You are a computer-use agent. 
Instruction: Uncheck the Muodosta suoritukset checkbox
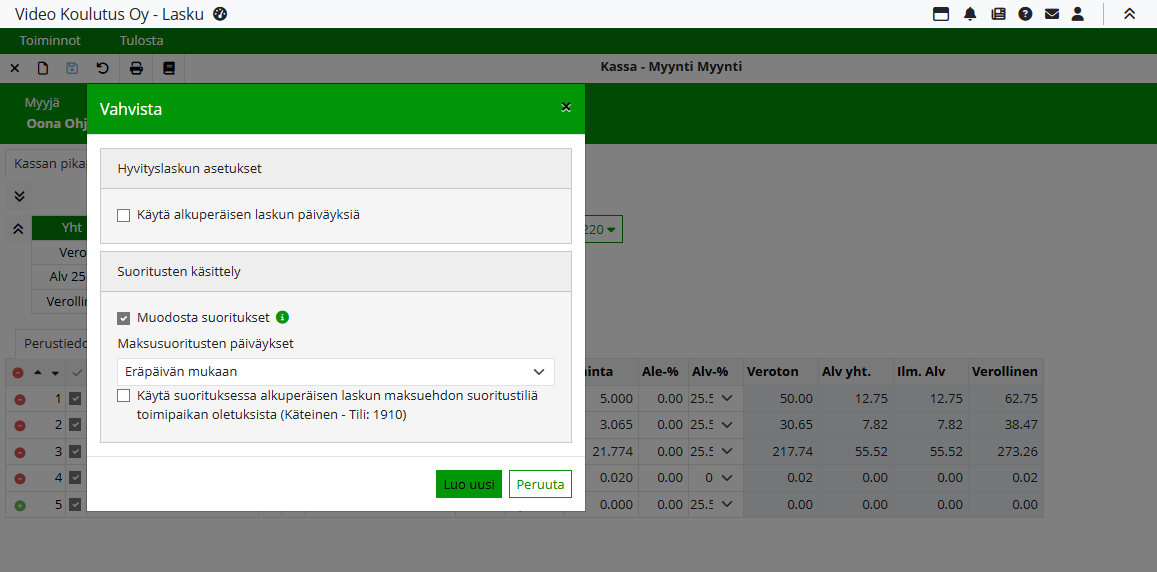[x=124, y=318]
